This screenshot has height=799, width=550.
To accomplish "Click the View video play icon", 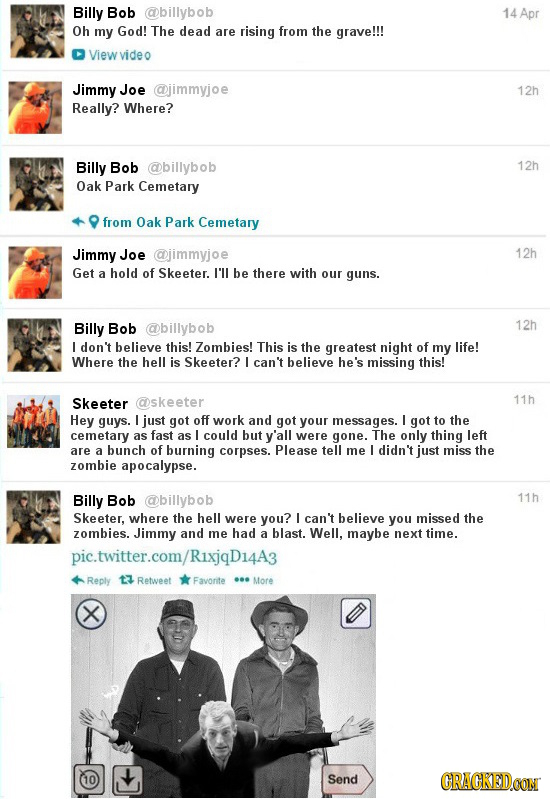I will coord(78,55).
